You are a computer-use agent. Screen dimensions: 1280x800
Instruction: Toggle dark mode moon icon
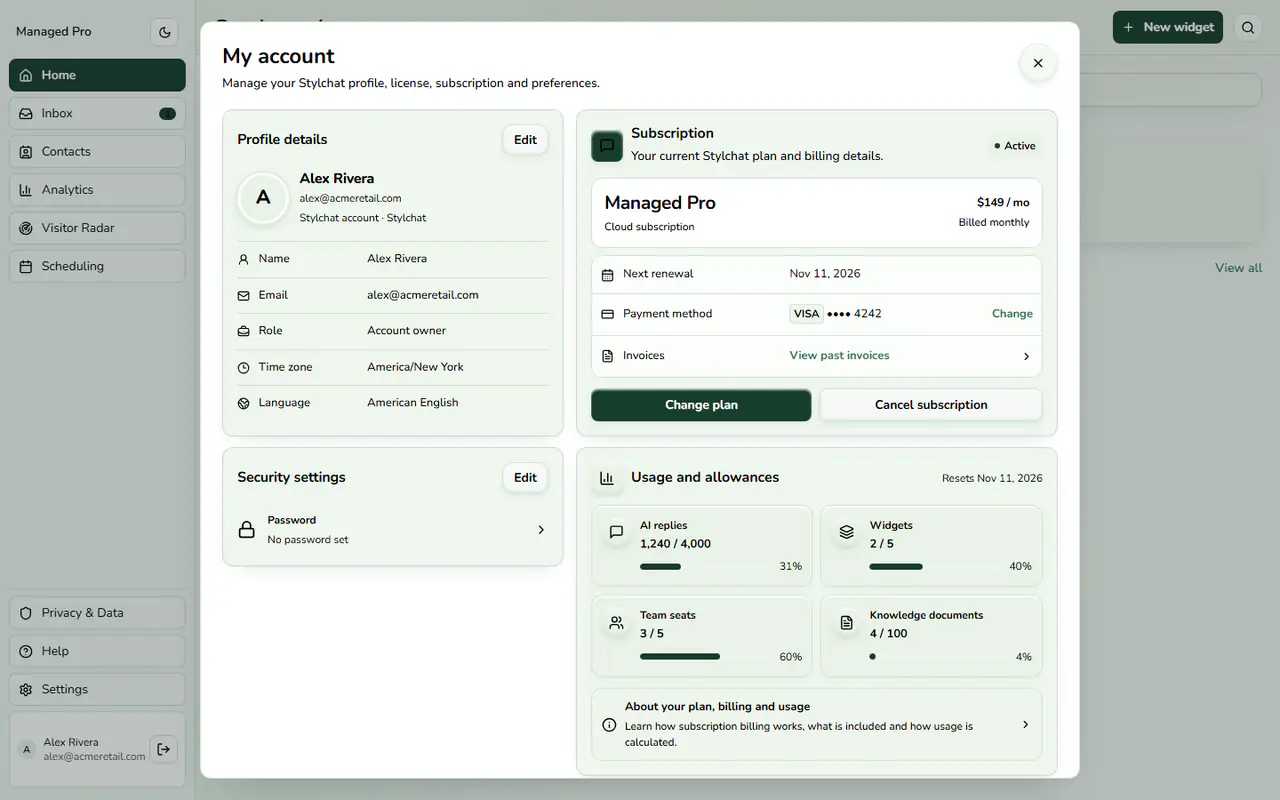pyautogui.click(x=165, y=32)
